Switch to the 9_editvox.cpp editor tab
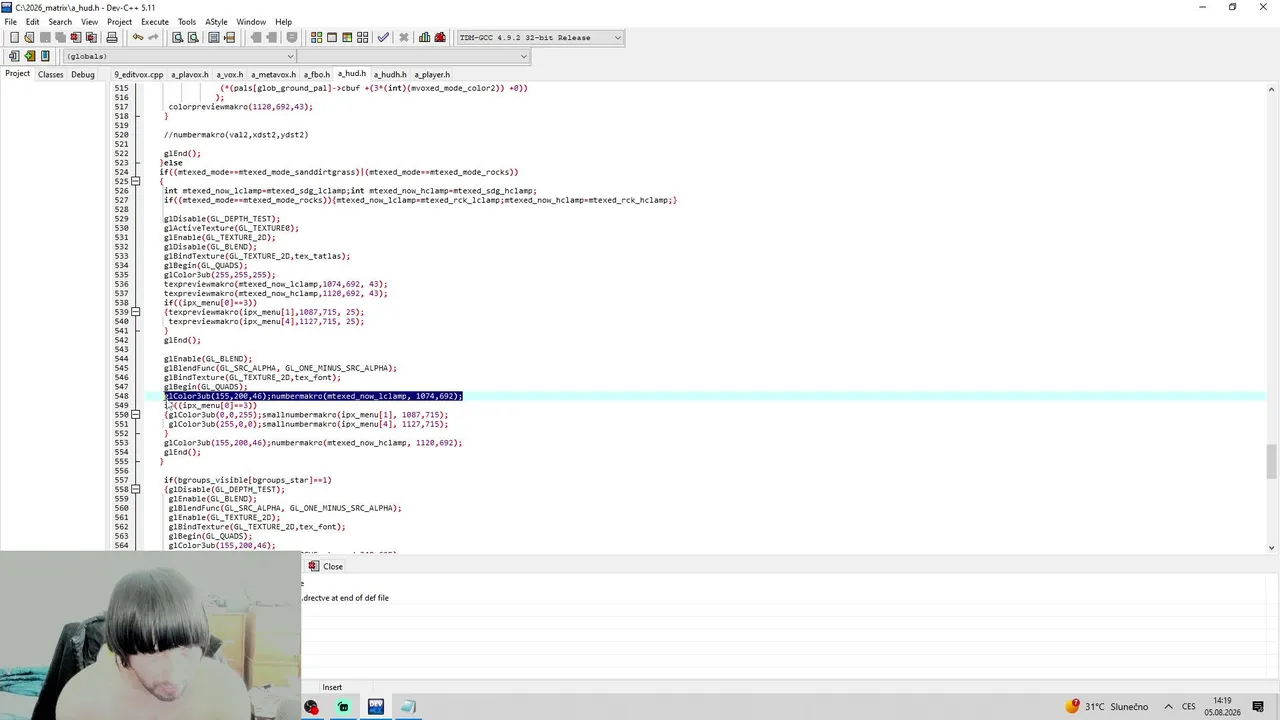 coord(138,74)
